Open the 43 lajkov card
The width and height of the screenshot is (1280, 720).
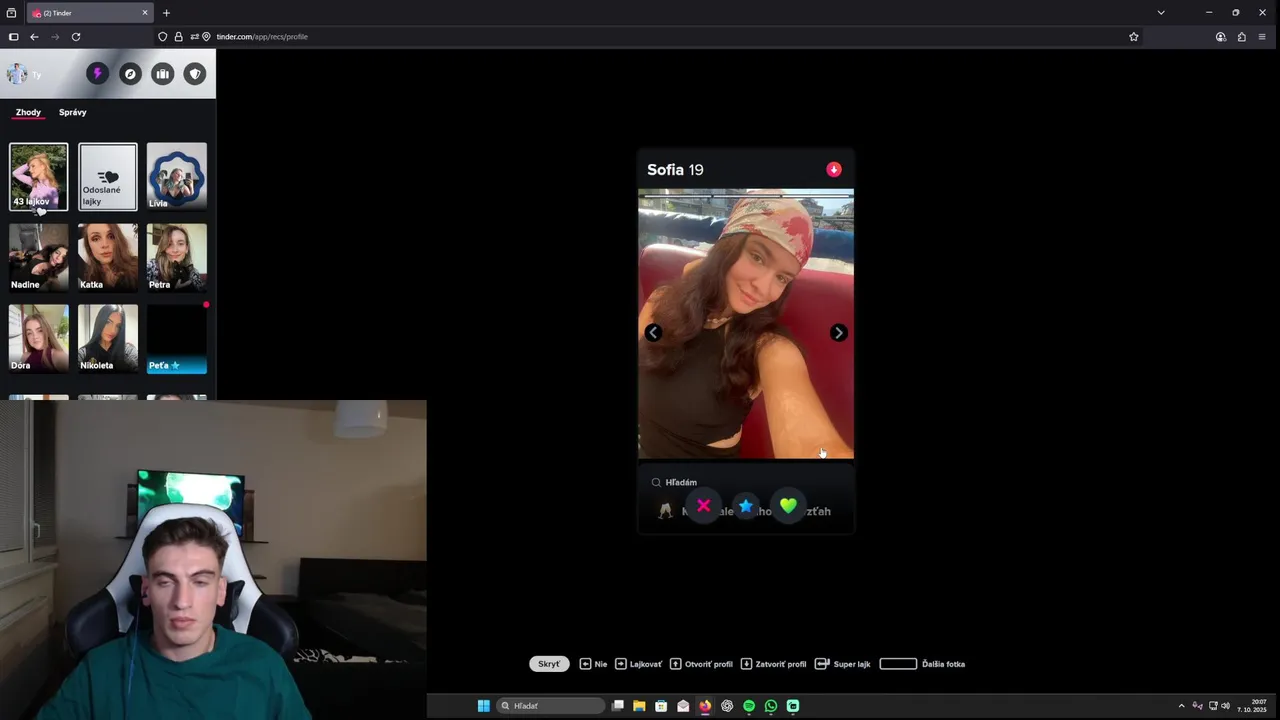[x=39, y=177]
